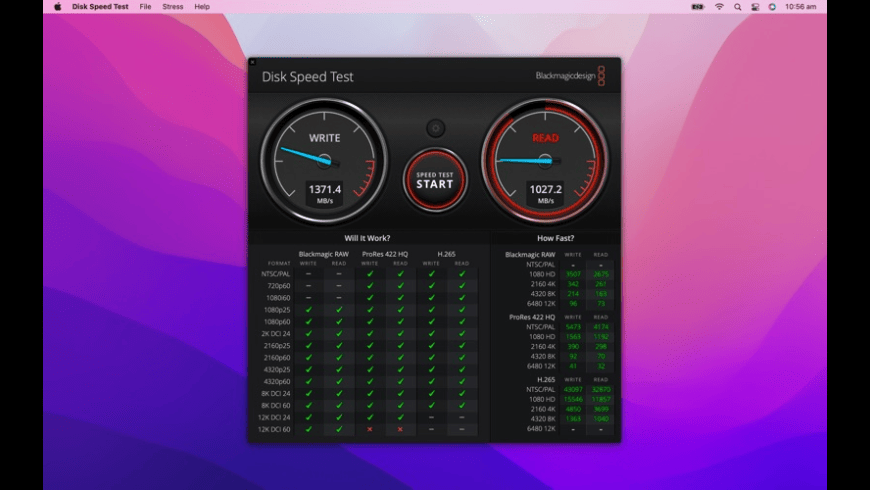Click the 'Blackmagic RAW' column header in Will It Work
Viewport: 870px width, 490px height.
click(x=323, y=254)
